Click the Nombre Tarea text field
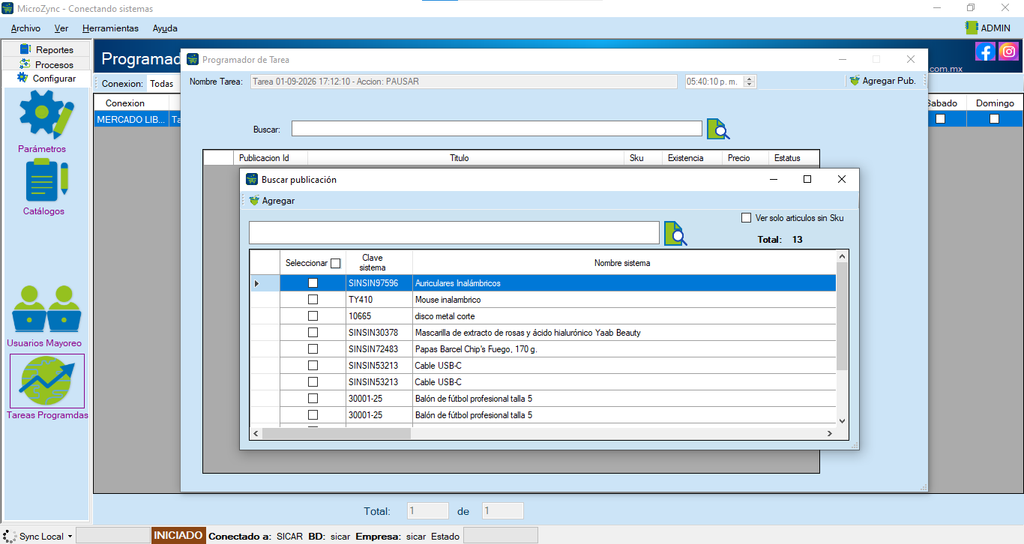1024x544 pixels. 464,82
